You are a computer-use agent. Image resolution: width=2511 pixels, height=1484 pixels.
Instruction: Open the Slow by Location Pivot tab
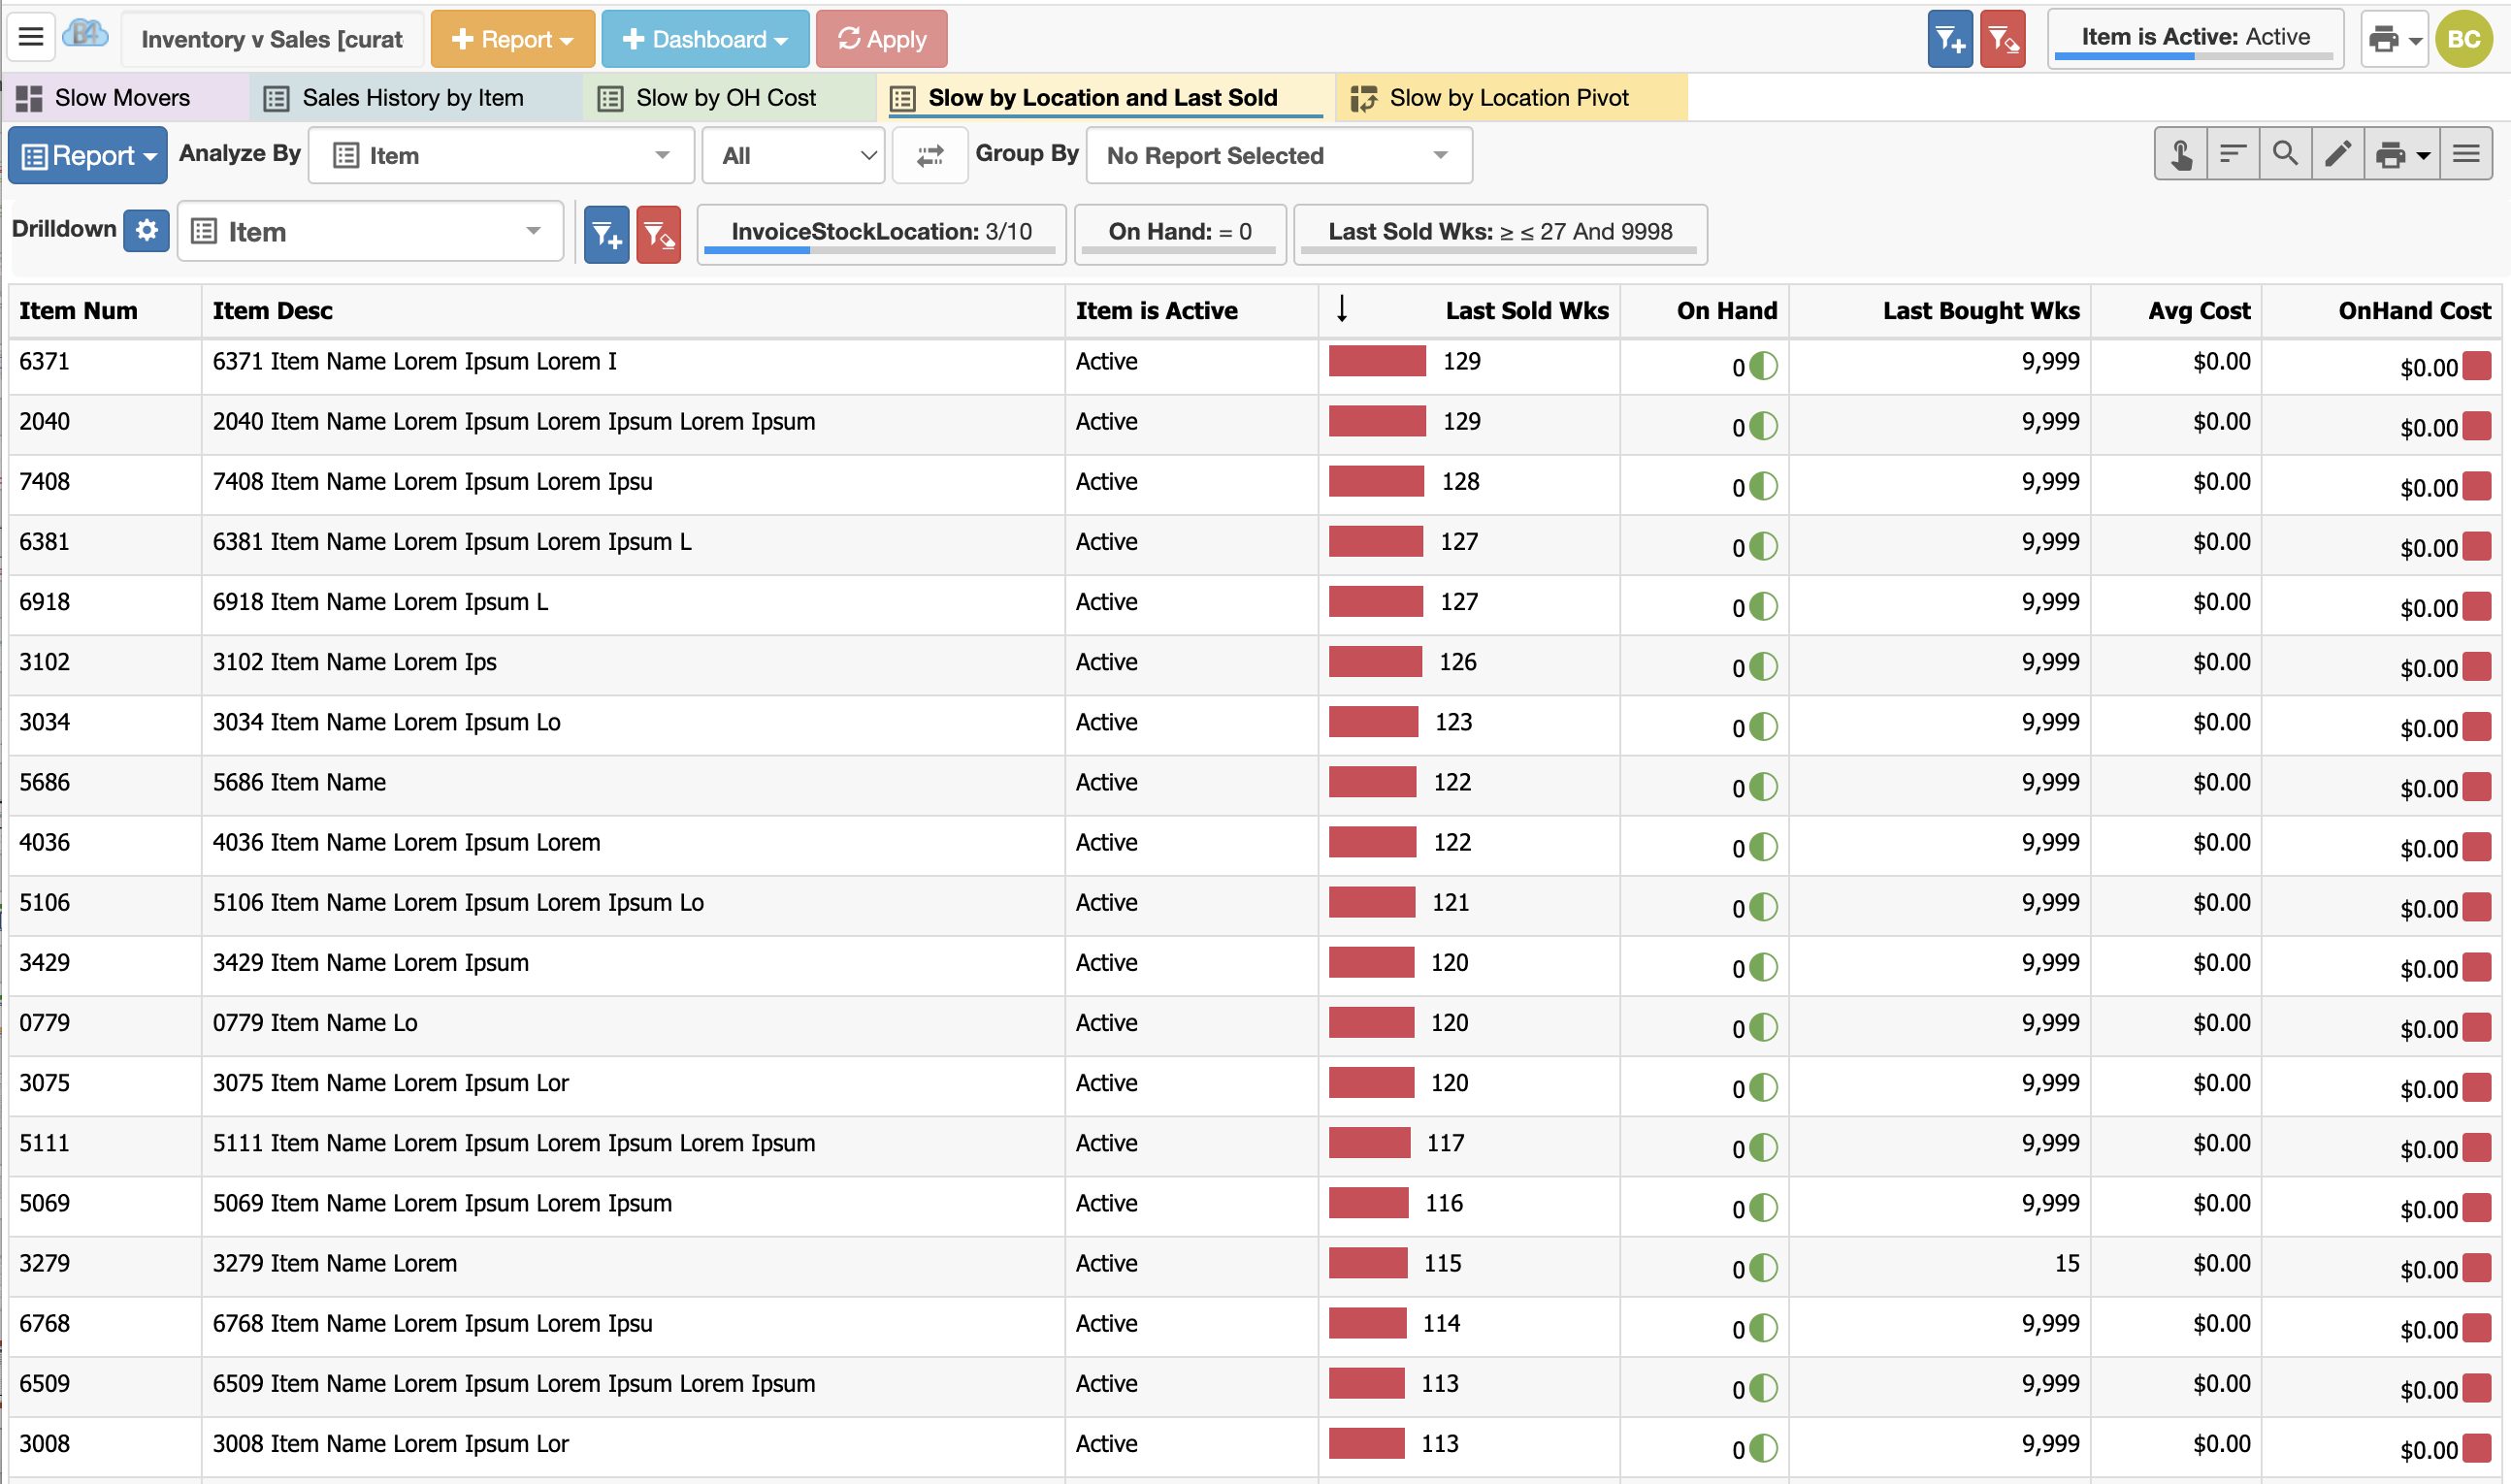(1511, 98)
